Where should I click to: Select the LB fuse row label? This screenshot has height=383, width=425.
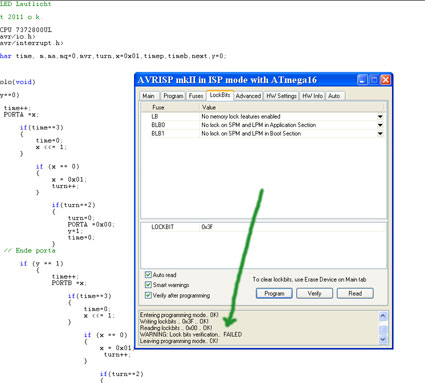click(155, 116)
